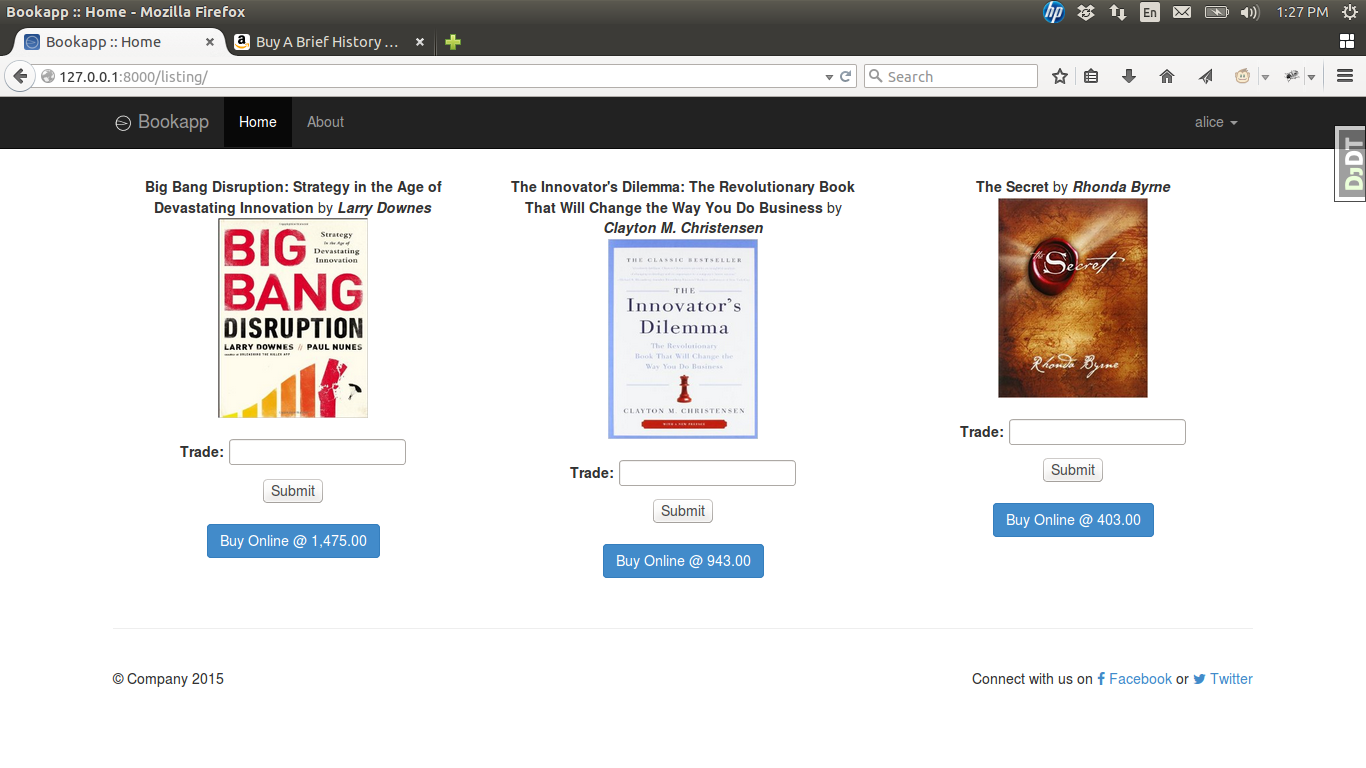
Task: Submit trade for The Innovator's Dilemma
Action: [683, 511]
